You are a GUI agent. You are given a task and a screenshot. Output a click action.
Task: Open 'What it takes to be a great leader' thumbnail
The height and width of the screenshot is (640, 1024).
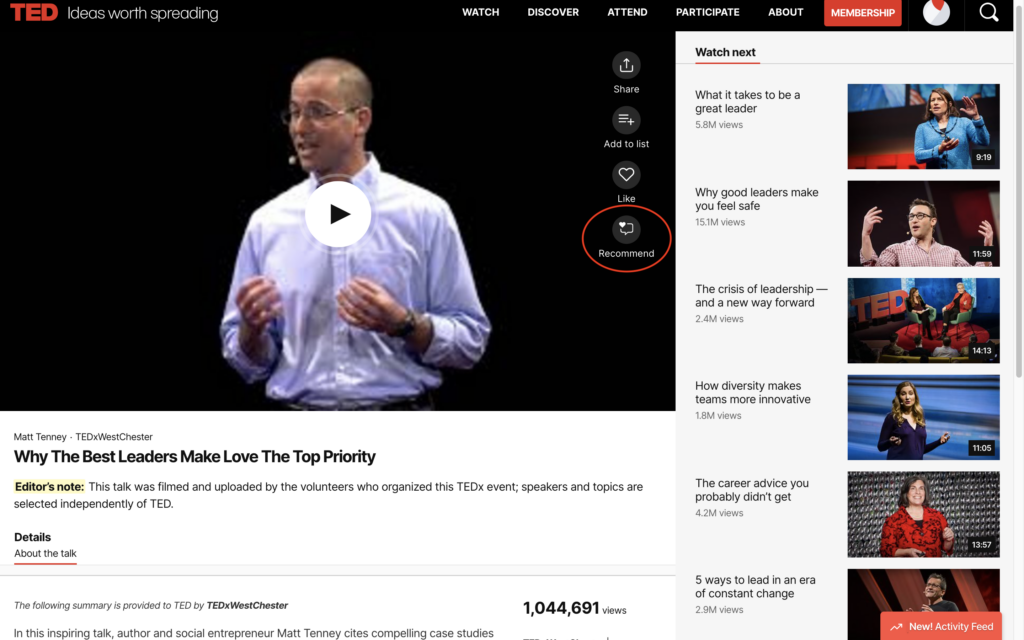(923, 126)
